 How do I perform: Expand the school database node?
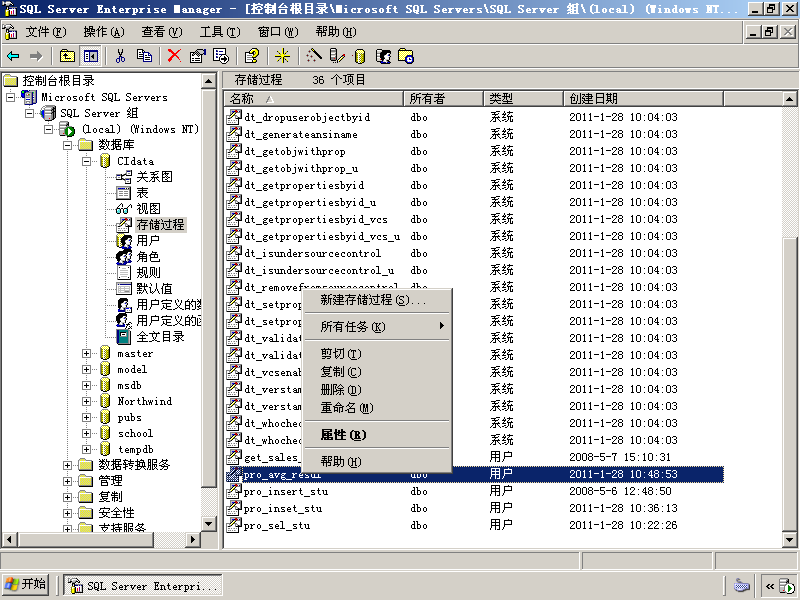click(87, 433)
